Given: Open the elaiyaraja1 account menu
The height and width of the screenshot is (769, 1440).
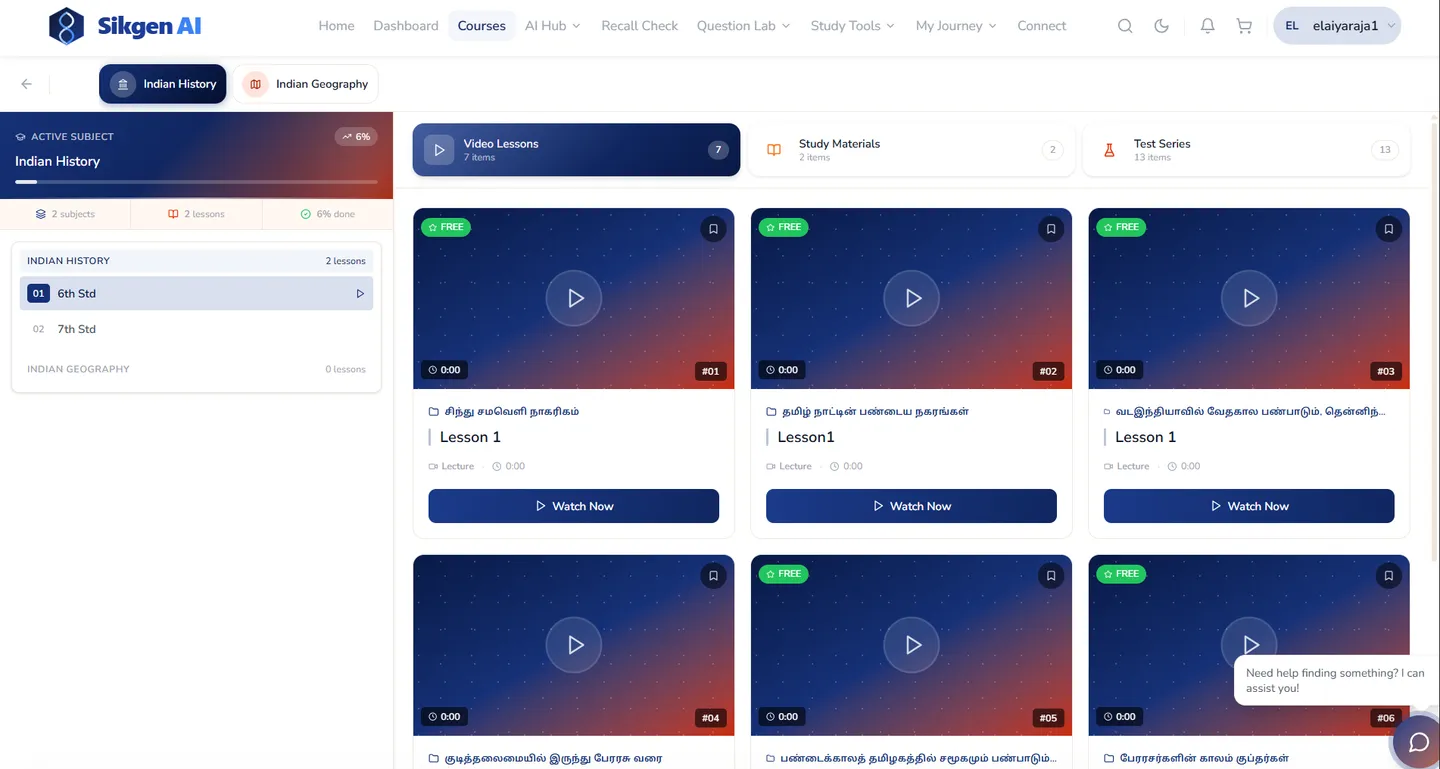Looking at the screenshot, I should click(x=1337, y=26).
